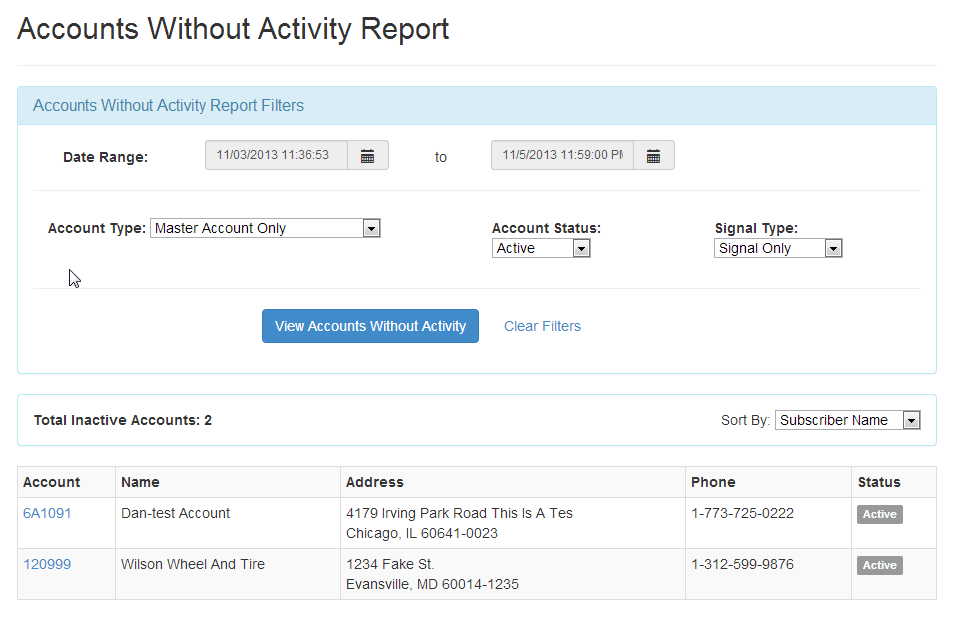Click the Clear Filters link
Viewport: 969px width, 621px height.
coord(543,326)
